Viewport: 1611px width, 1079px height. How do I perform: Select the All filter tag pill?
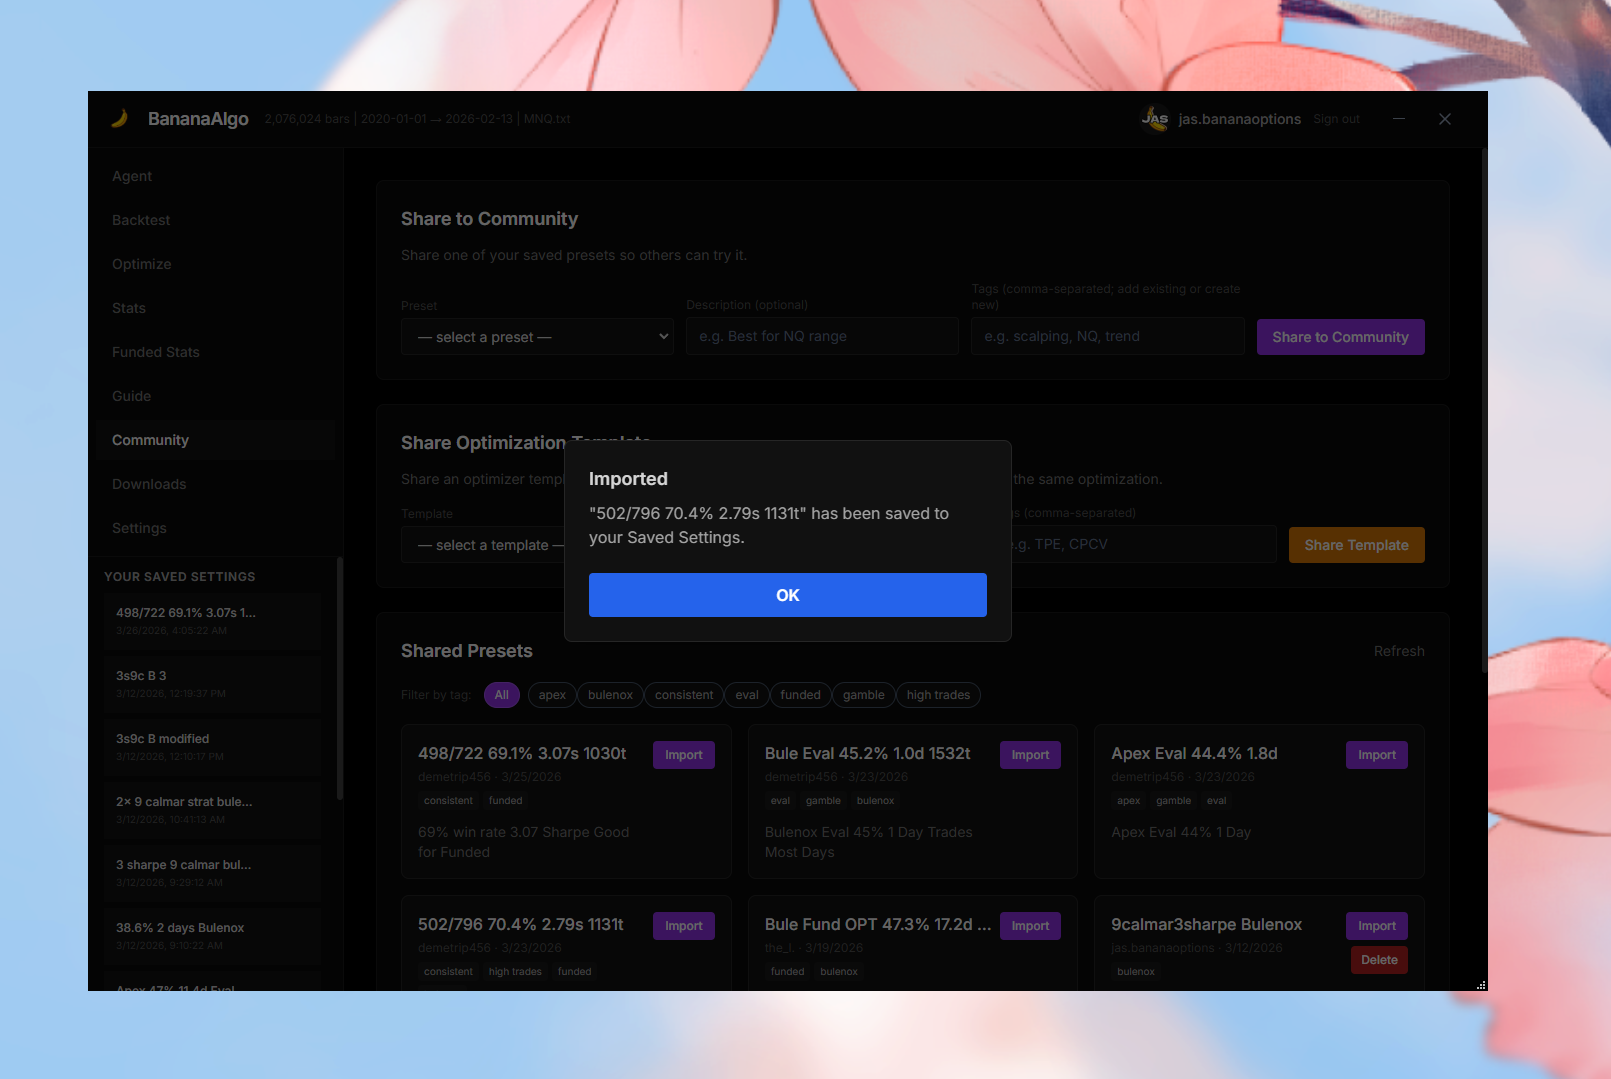pyautogui.click(x=501, y=694)
